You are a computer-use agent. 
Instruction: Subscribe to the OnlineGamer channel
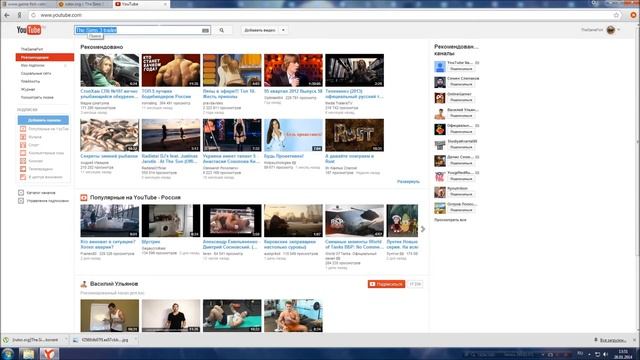pos(461,100)
